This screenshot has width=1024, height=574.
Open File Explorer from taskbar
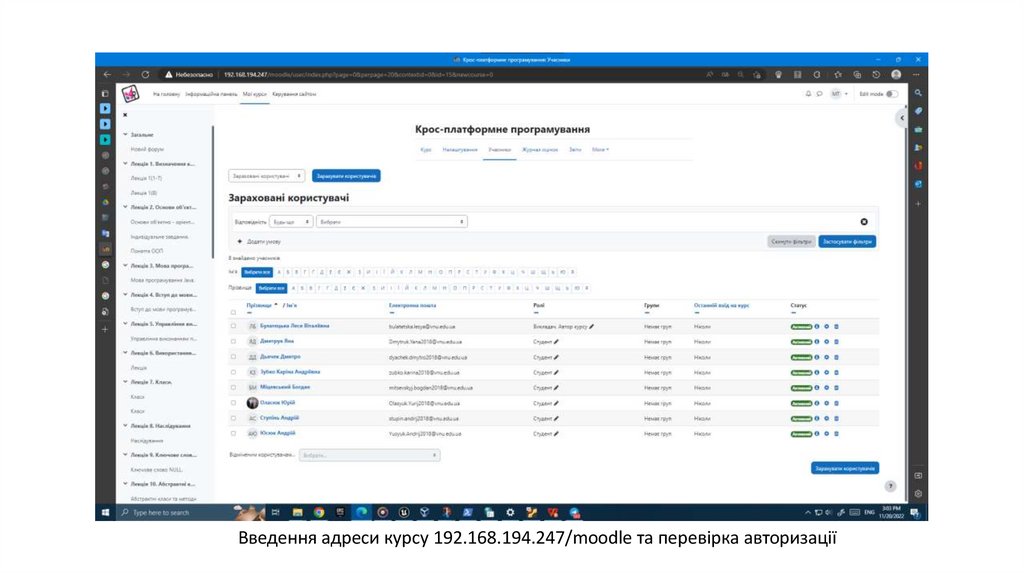(x=297, y=513)
